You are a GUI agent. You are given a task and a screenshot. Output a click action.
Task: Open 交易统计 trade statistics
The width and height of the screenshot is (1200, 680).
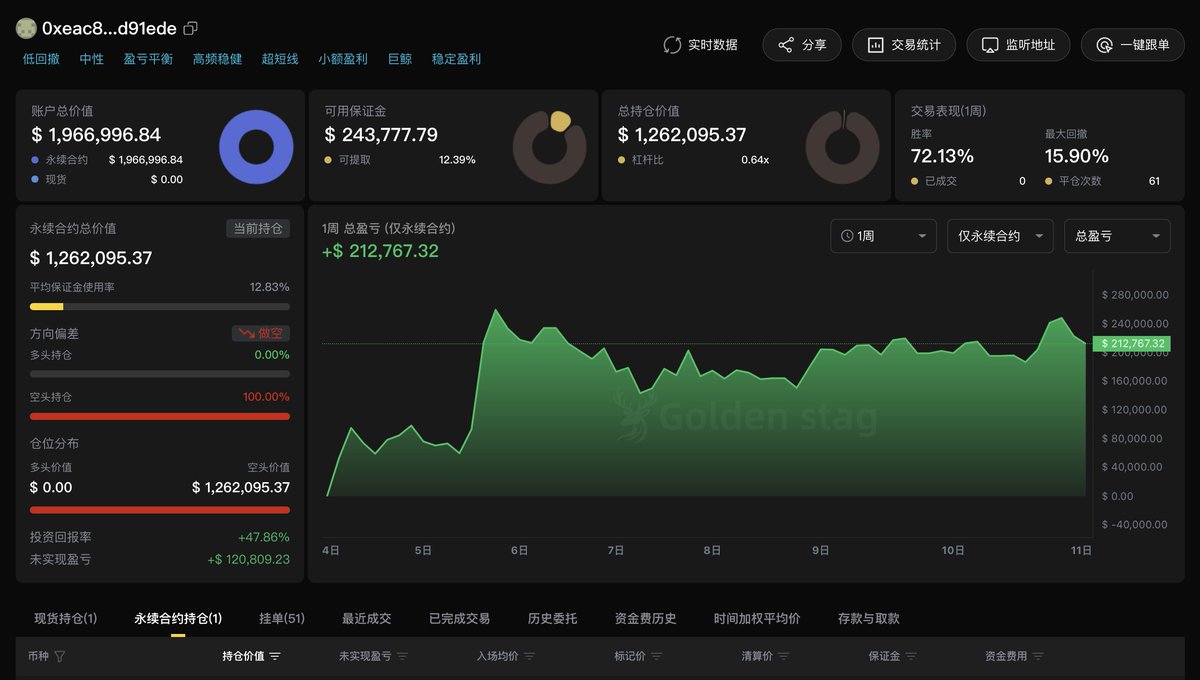click(903, 45)
